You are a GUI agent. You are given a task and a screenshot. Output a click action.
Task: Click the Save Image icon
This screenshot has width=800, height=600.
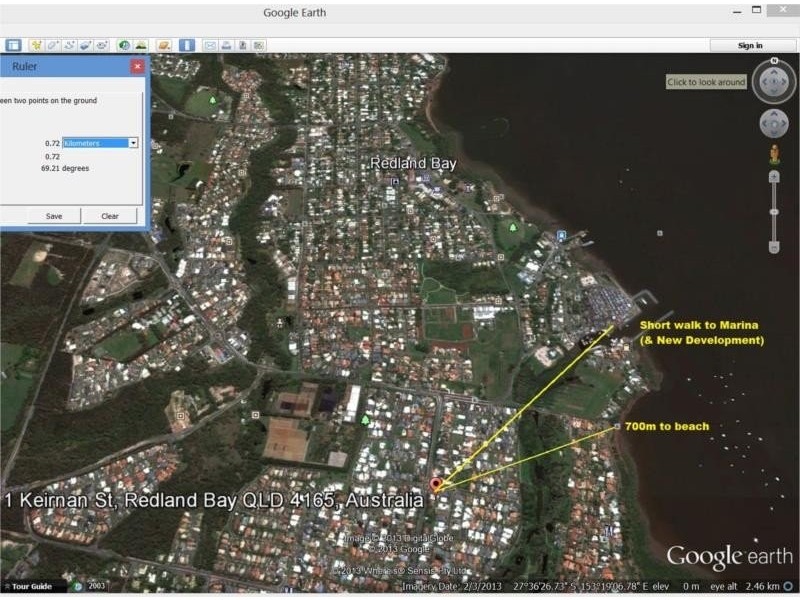pyautogui.click(x=242, y=45)
